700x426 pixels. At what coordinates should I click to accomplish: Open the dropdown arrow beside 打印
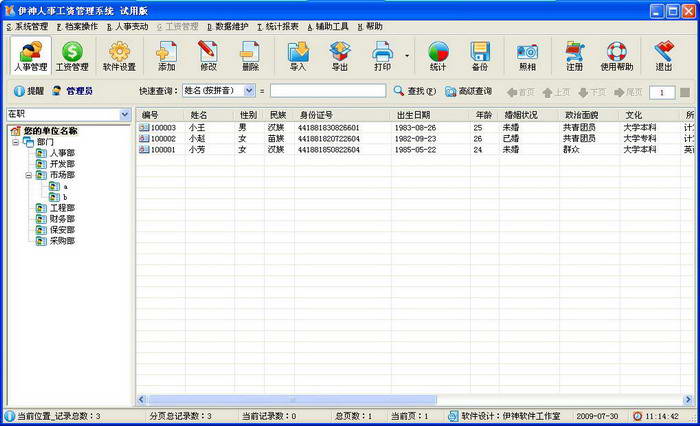pos(407,56)
